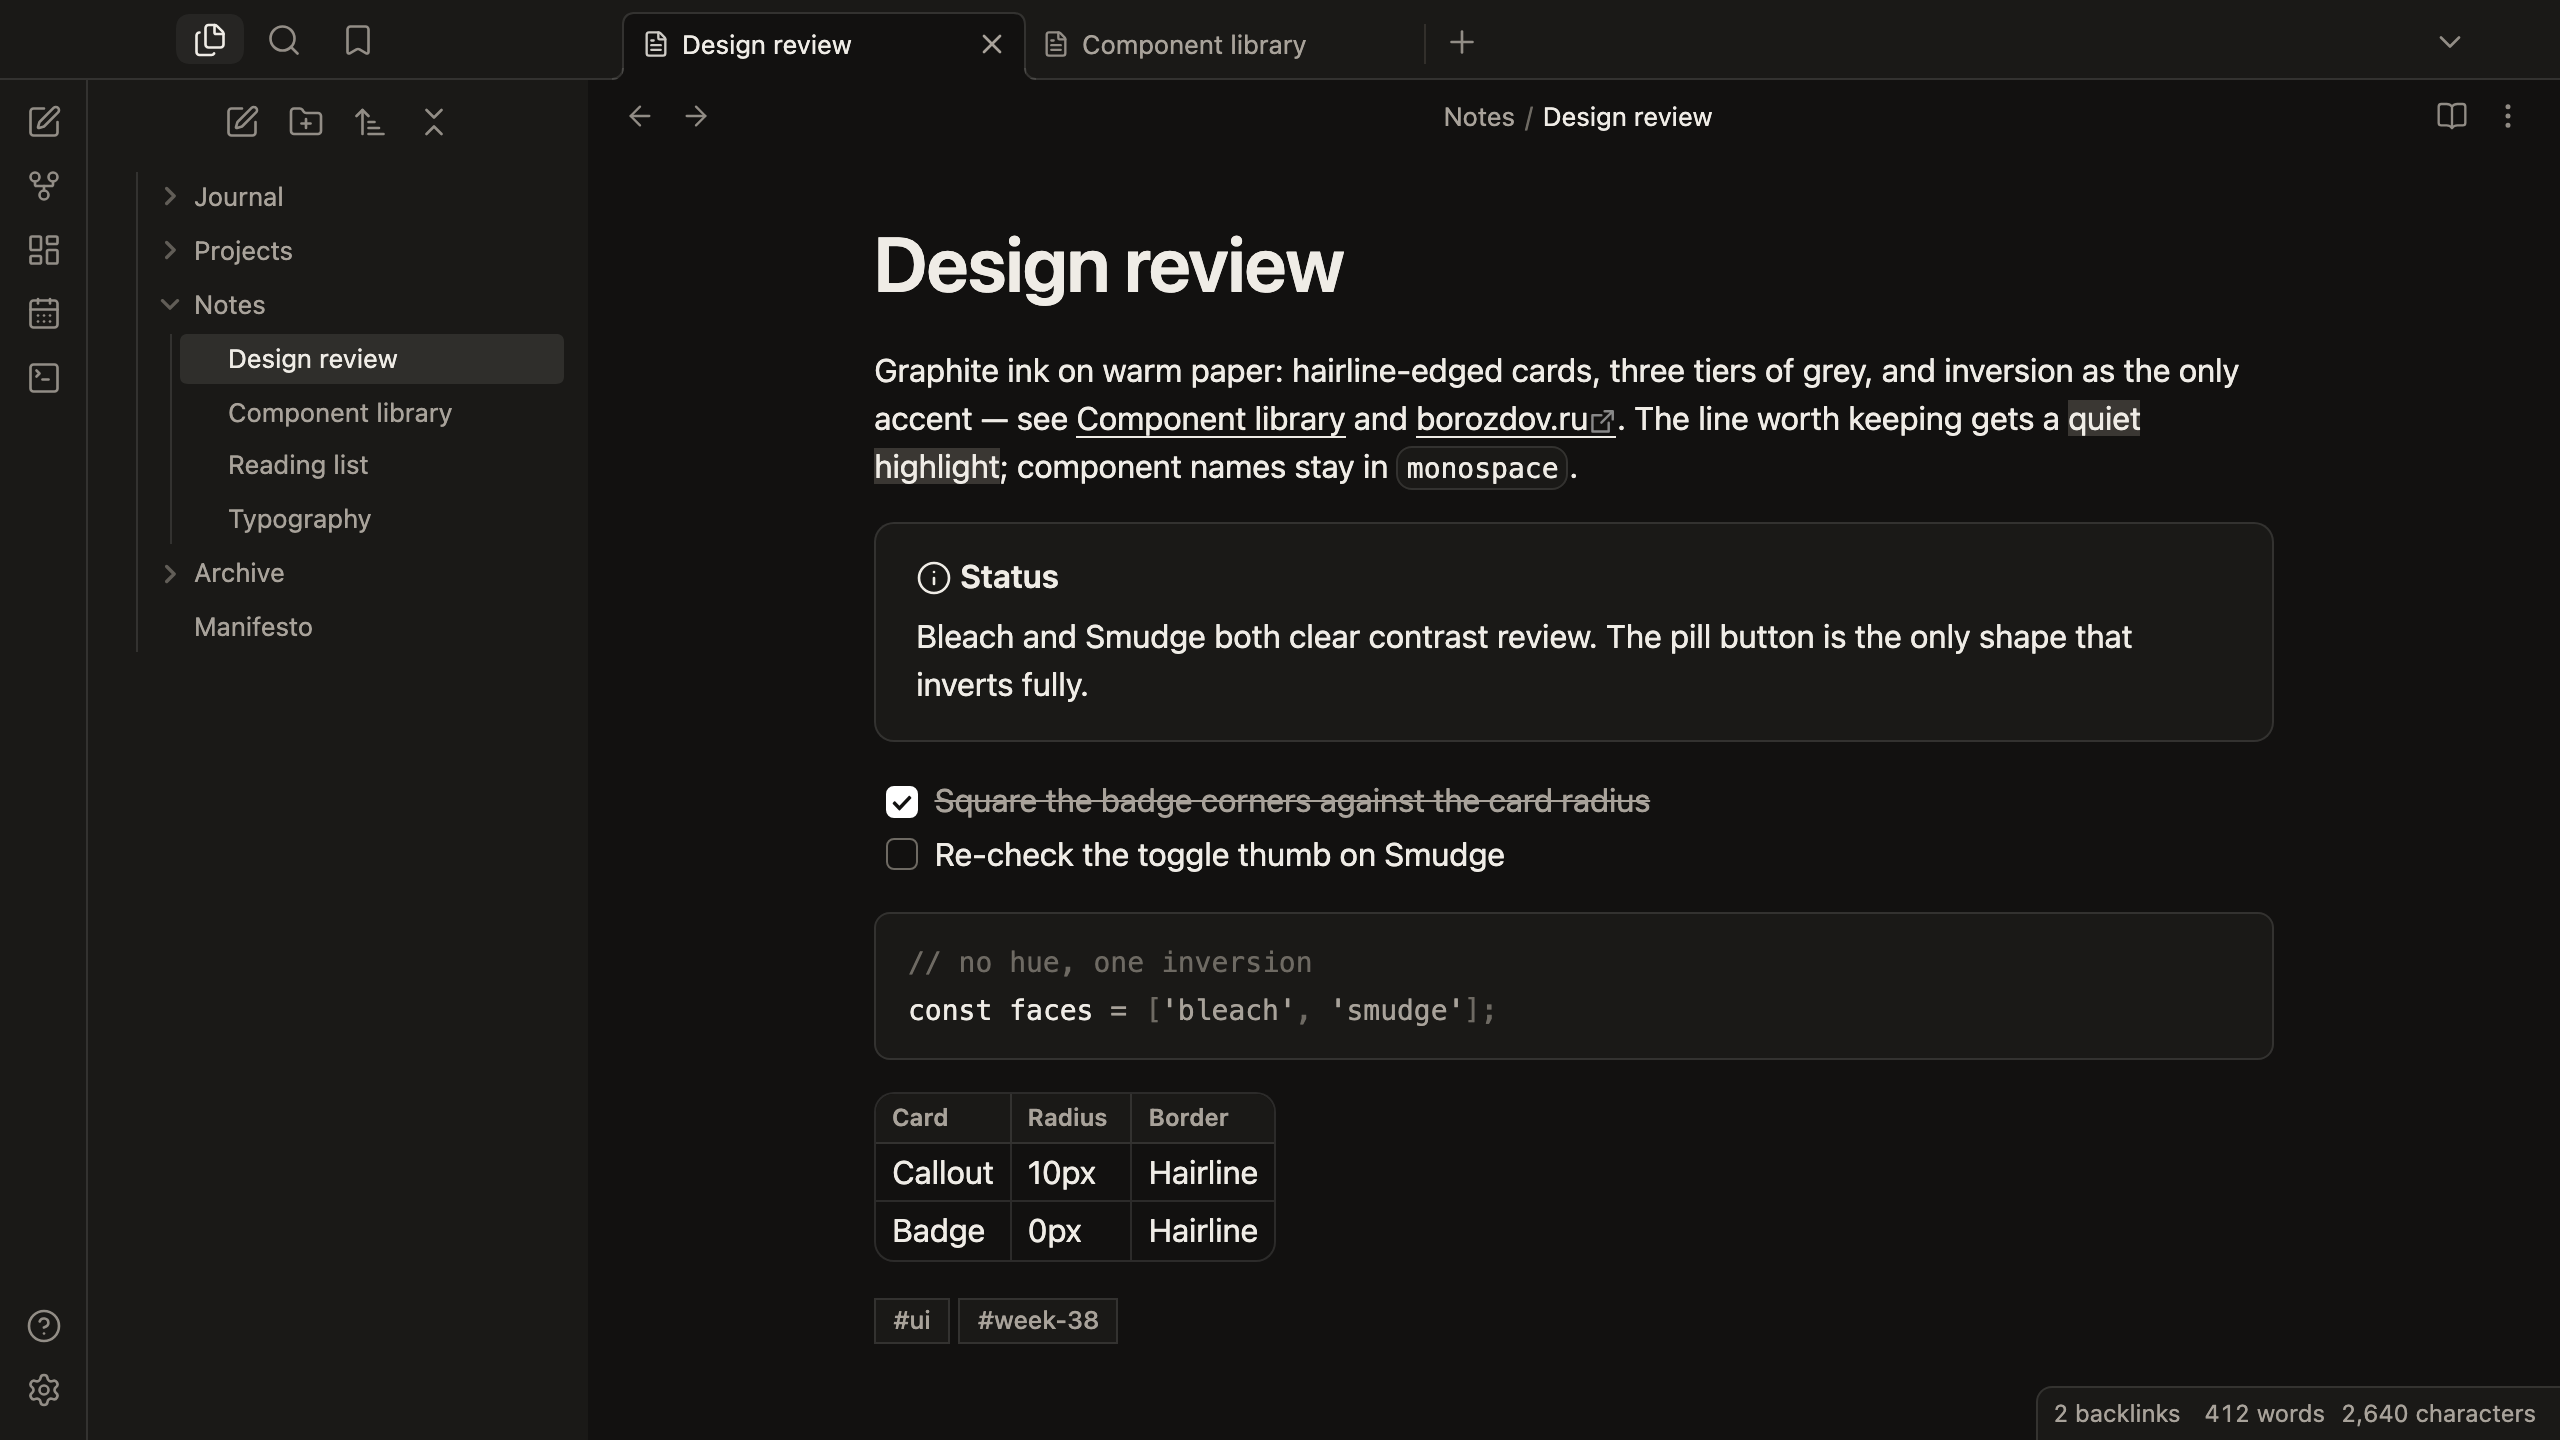
Task: Check the 'Re-check the toggle thumb' task
Action: (902, 854)
